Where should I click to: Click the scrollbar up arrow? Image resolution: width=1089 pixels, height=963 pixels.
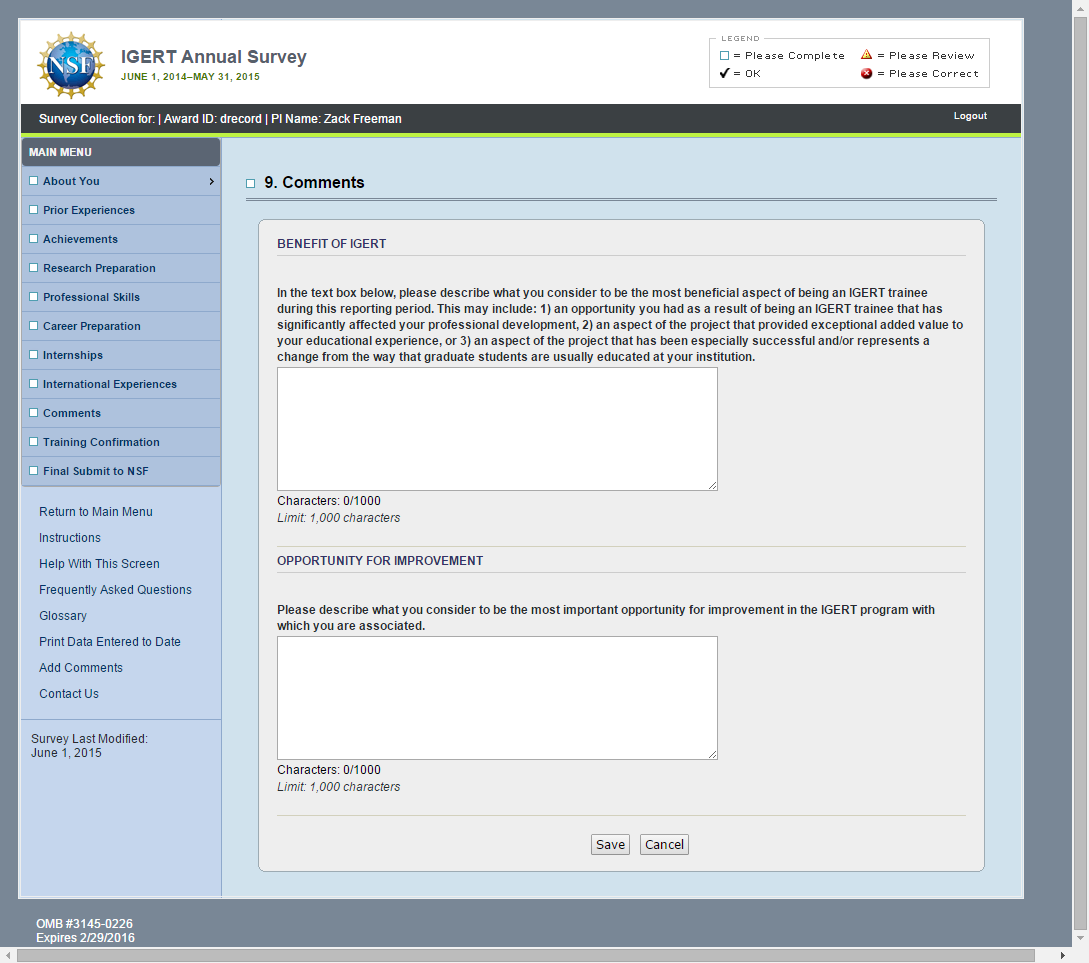(x=1080, y=7)
